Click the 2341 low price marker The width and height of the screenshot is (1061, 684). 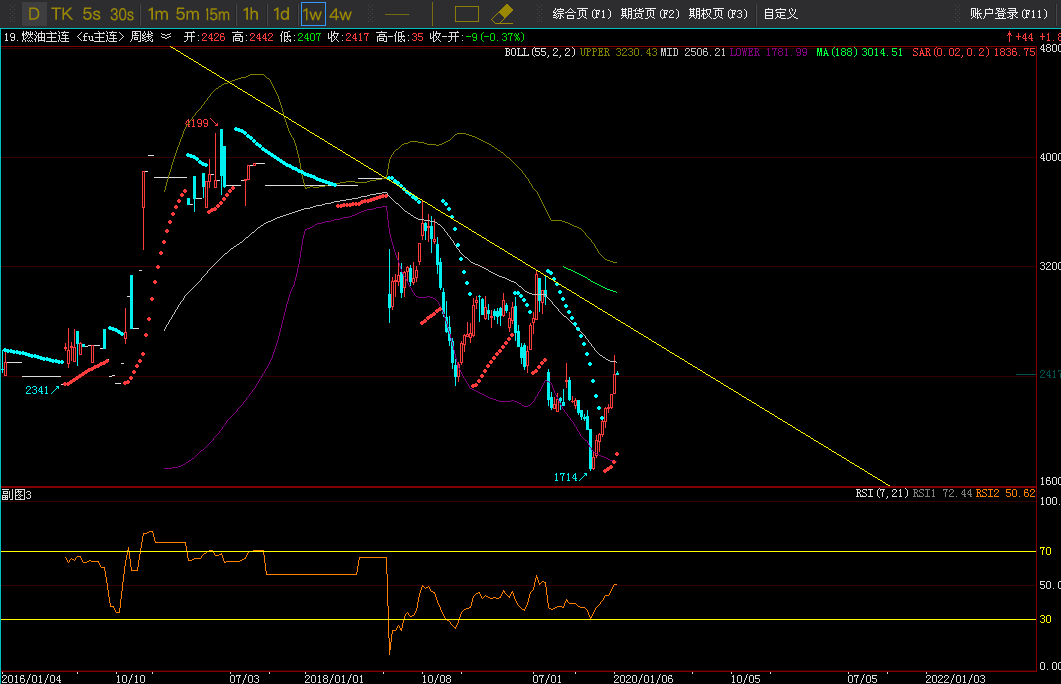(x=37, y=390)
